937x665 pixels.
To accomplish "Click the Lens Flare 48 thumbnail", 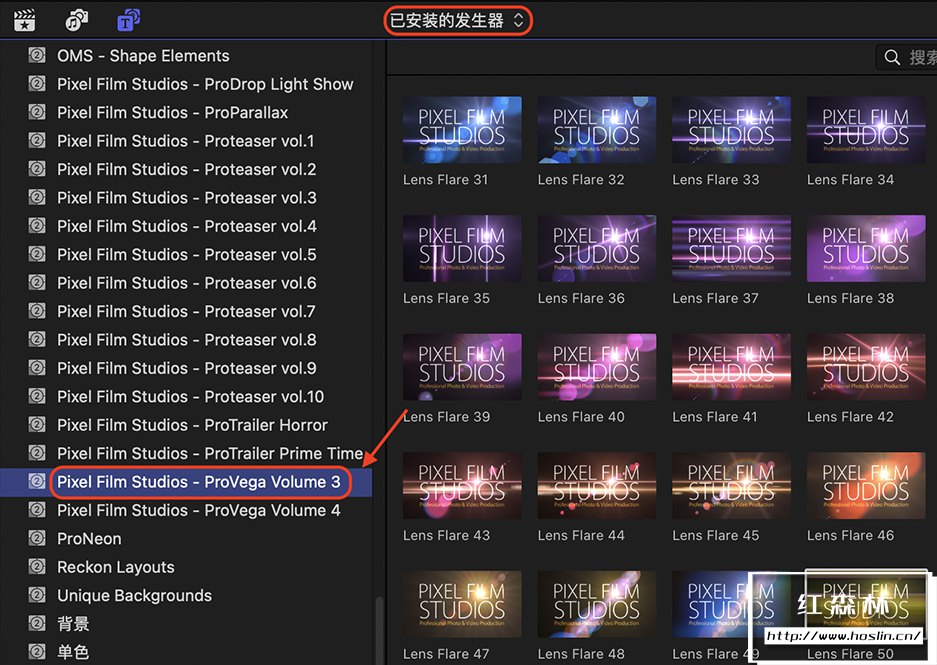I will tap(596, 604).
